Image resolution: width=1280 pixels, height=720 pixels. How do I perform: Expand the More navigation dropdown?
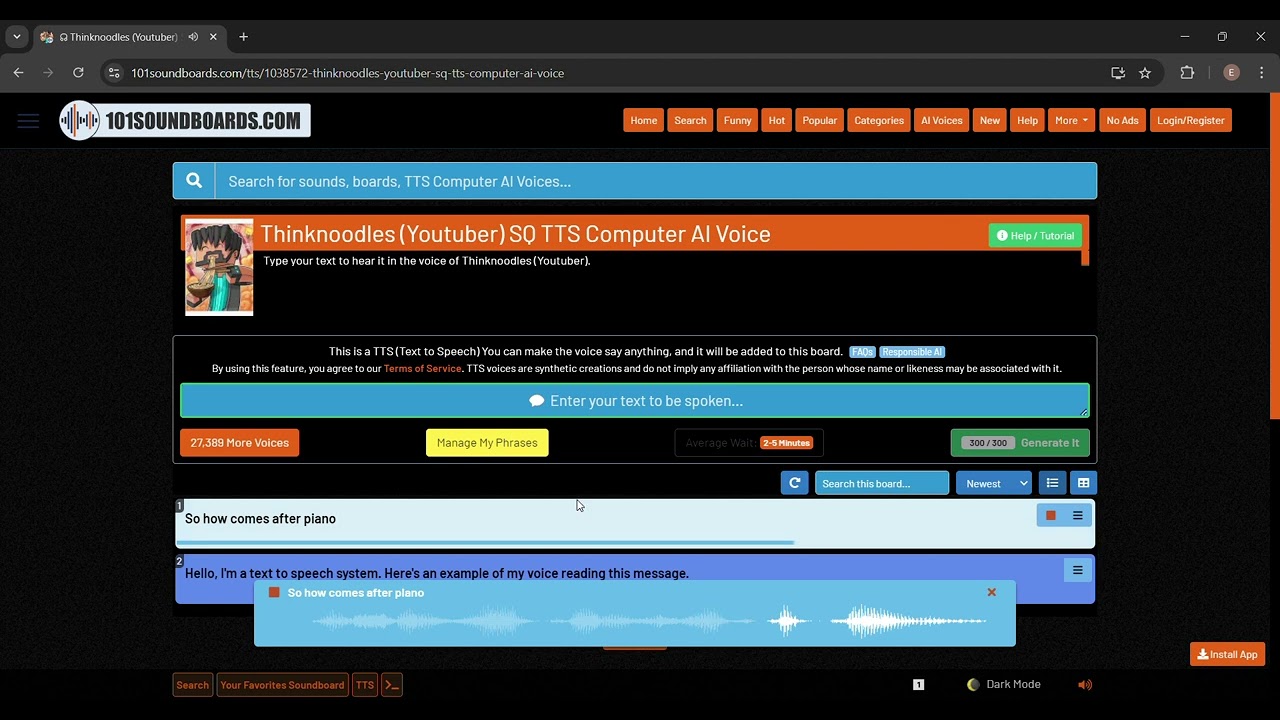tap(1071, 120)
